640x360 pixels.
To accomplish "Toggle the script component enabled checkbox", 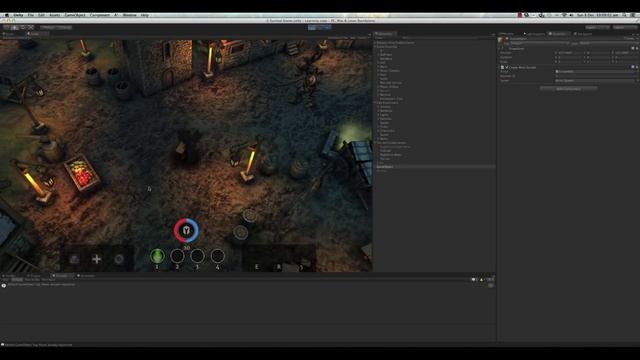I will (x=507, y=67).
